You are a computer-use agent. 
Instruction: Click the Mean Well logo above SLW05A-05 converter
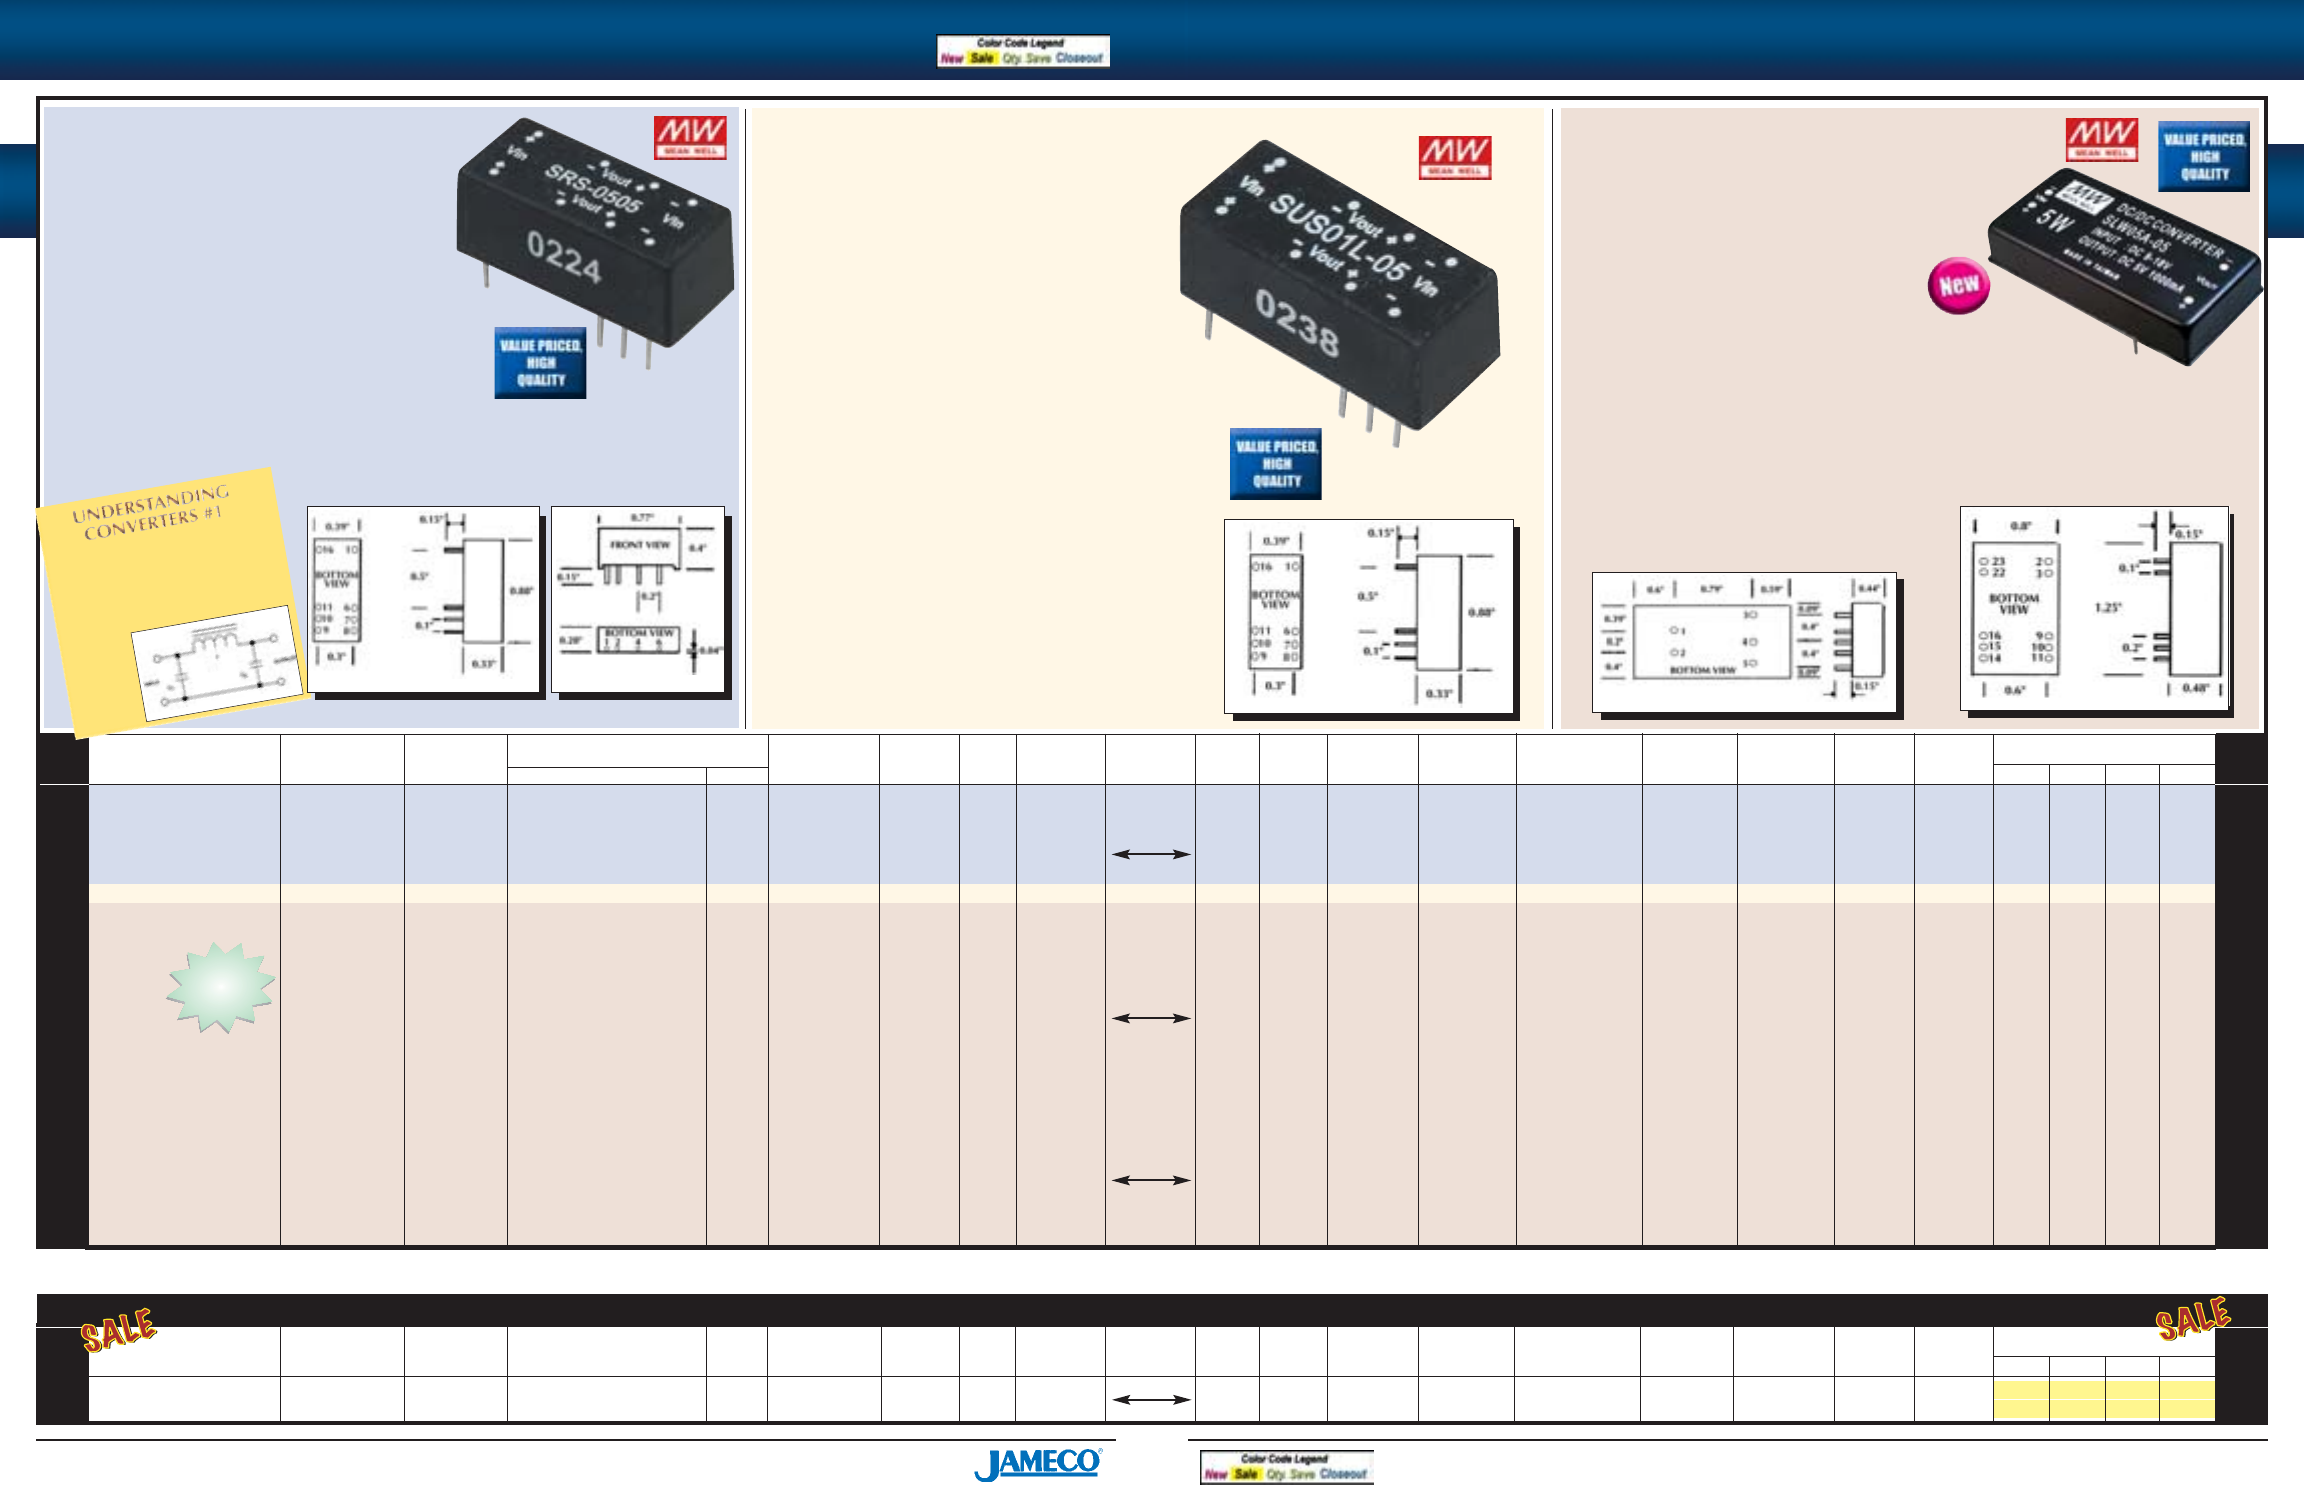point(2102,139)
